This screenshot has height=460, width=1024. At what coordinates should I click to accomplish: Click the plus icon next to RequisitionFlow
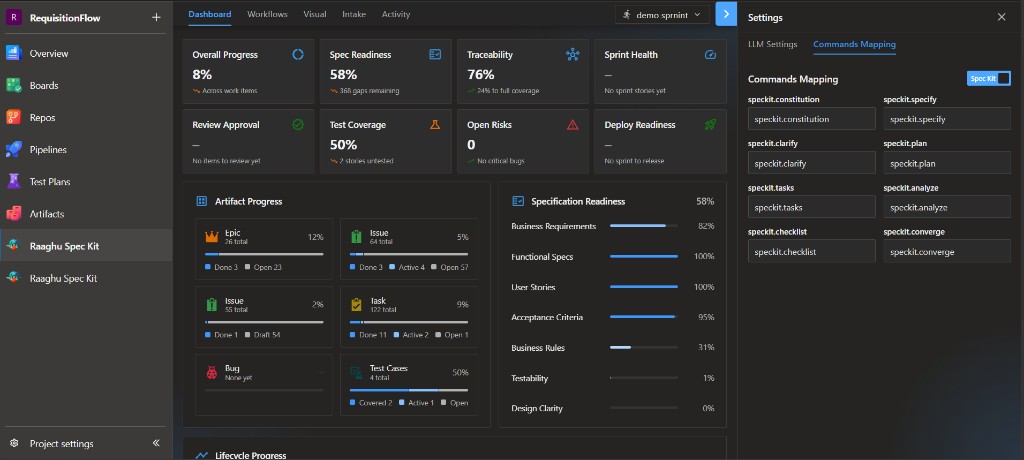pos(156,18)
